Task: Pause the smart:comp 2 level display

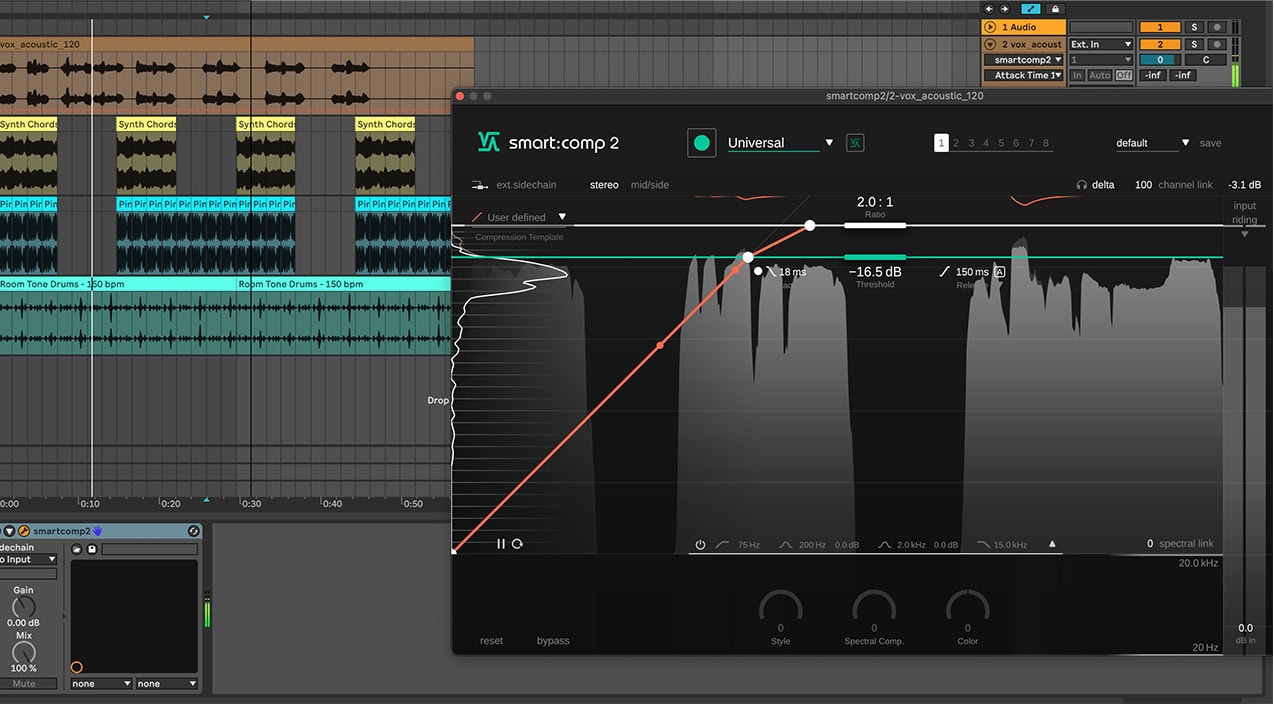Action: (501, 544)
